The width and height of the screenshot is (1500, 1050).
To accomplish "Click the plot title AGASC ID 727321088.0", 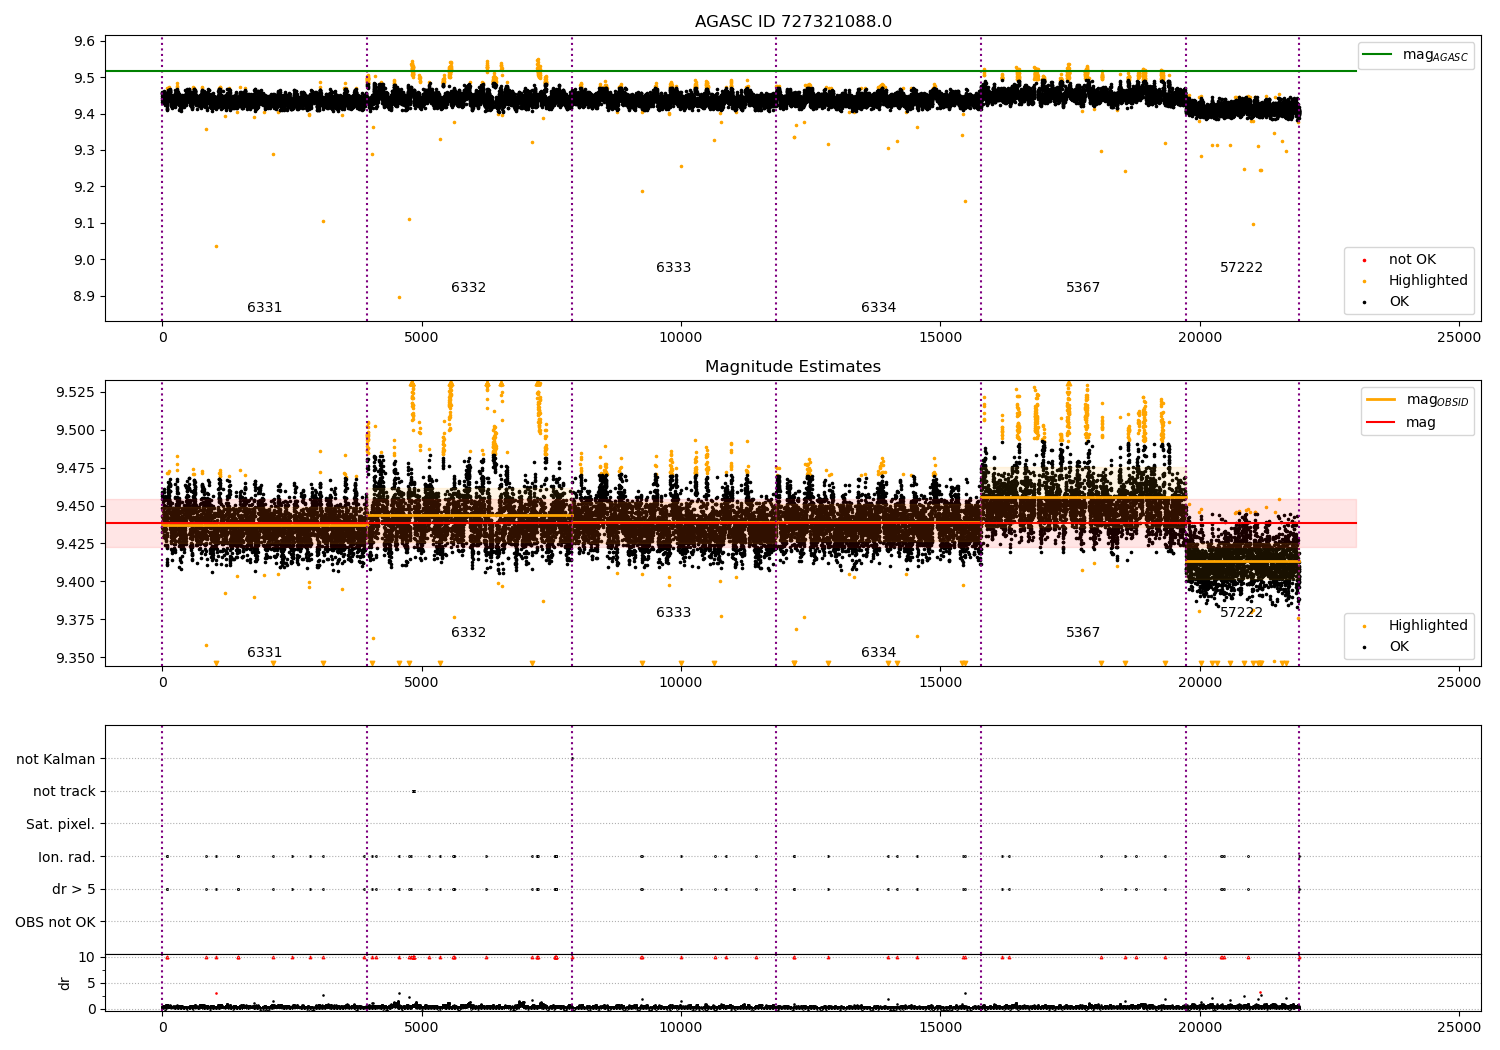I will point(793,22).
